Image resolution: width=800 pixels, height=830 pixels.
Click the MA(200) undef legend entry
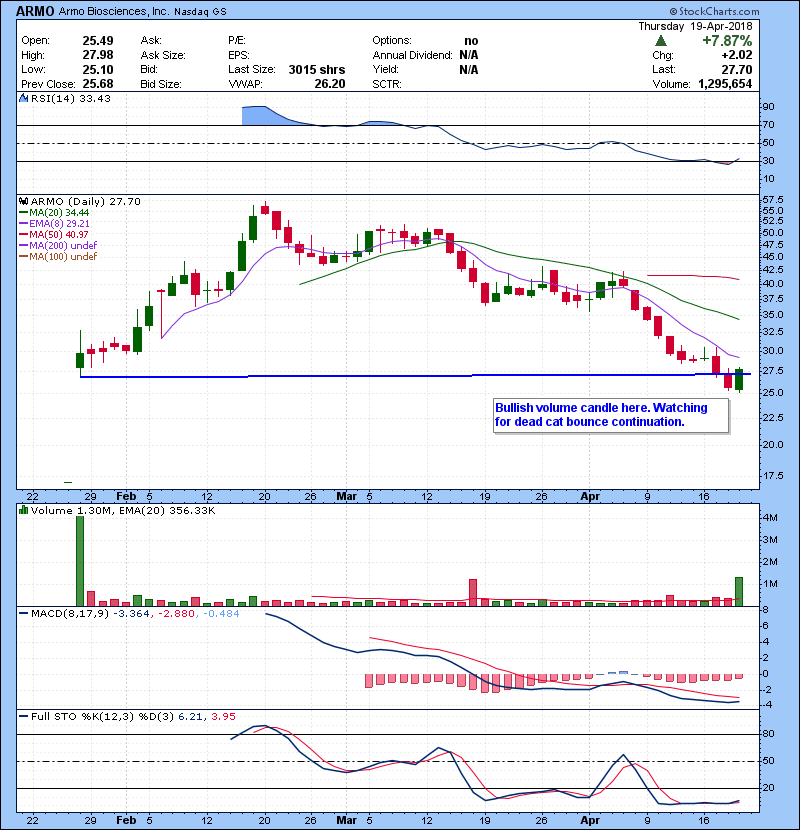coord(58,245)
